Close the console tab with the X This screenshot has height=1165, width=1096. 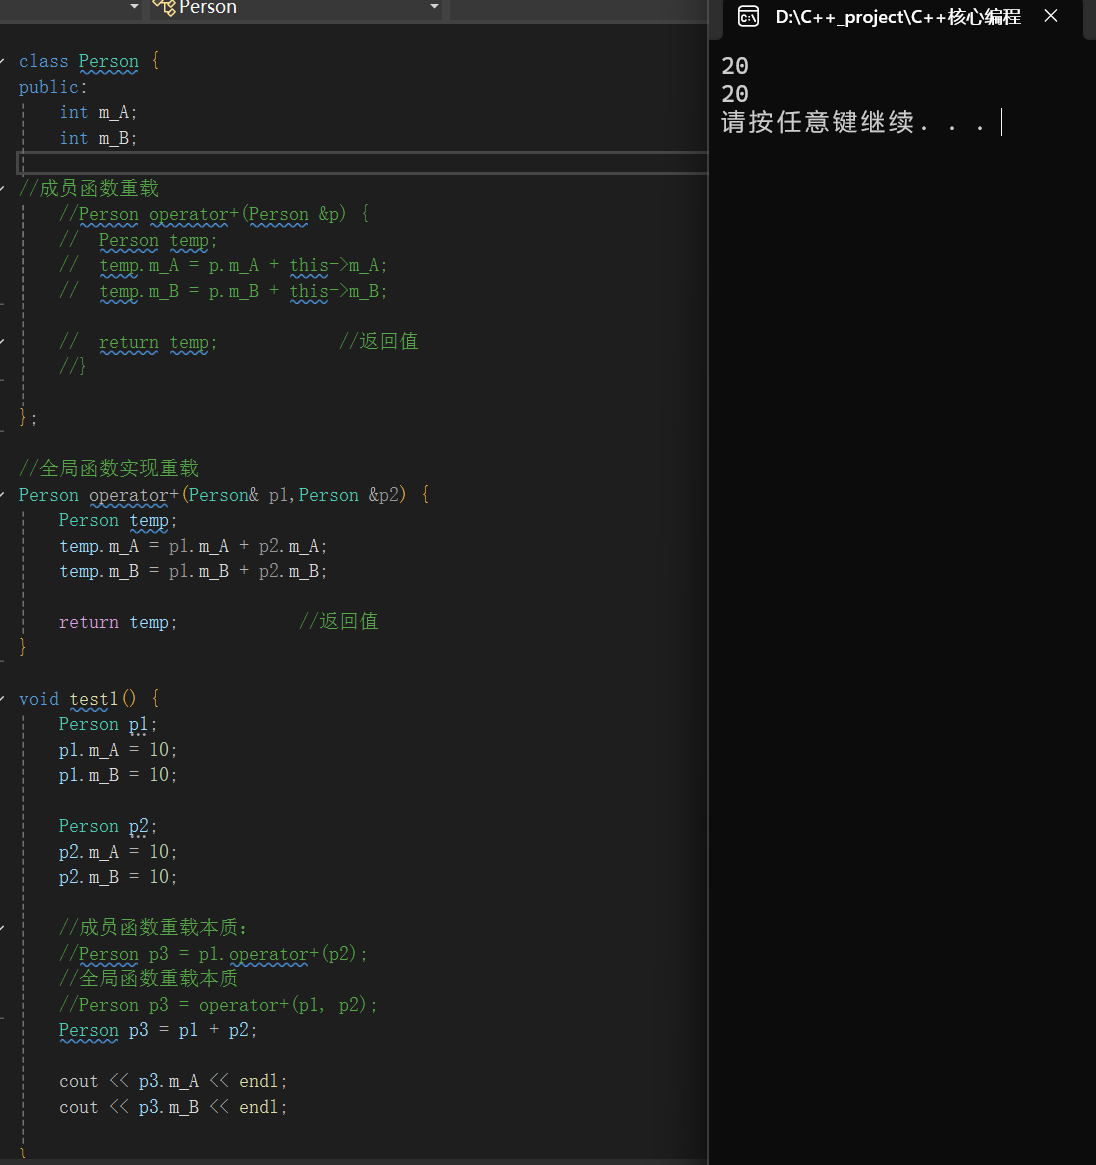point(1051,16)
